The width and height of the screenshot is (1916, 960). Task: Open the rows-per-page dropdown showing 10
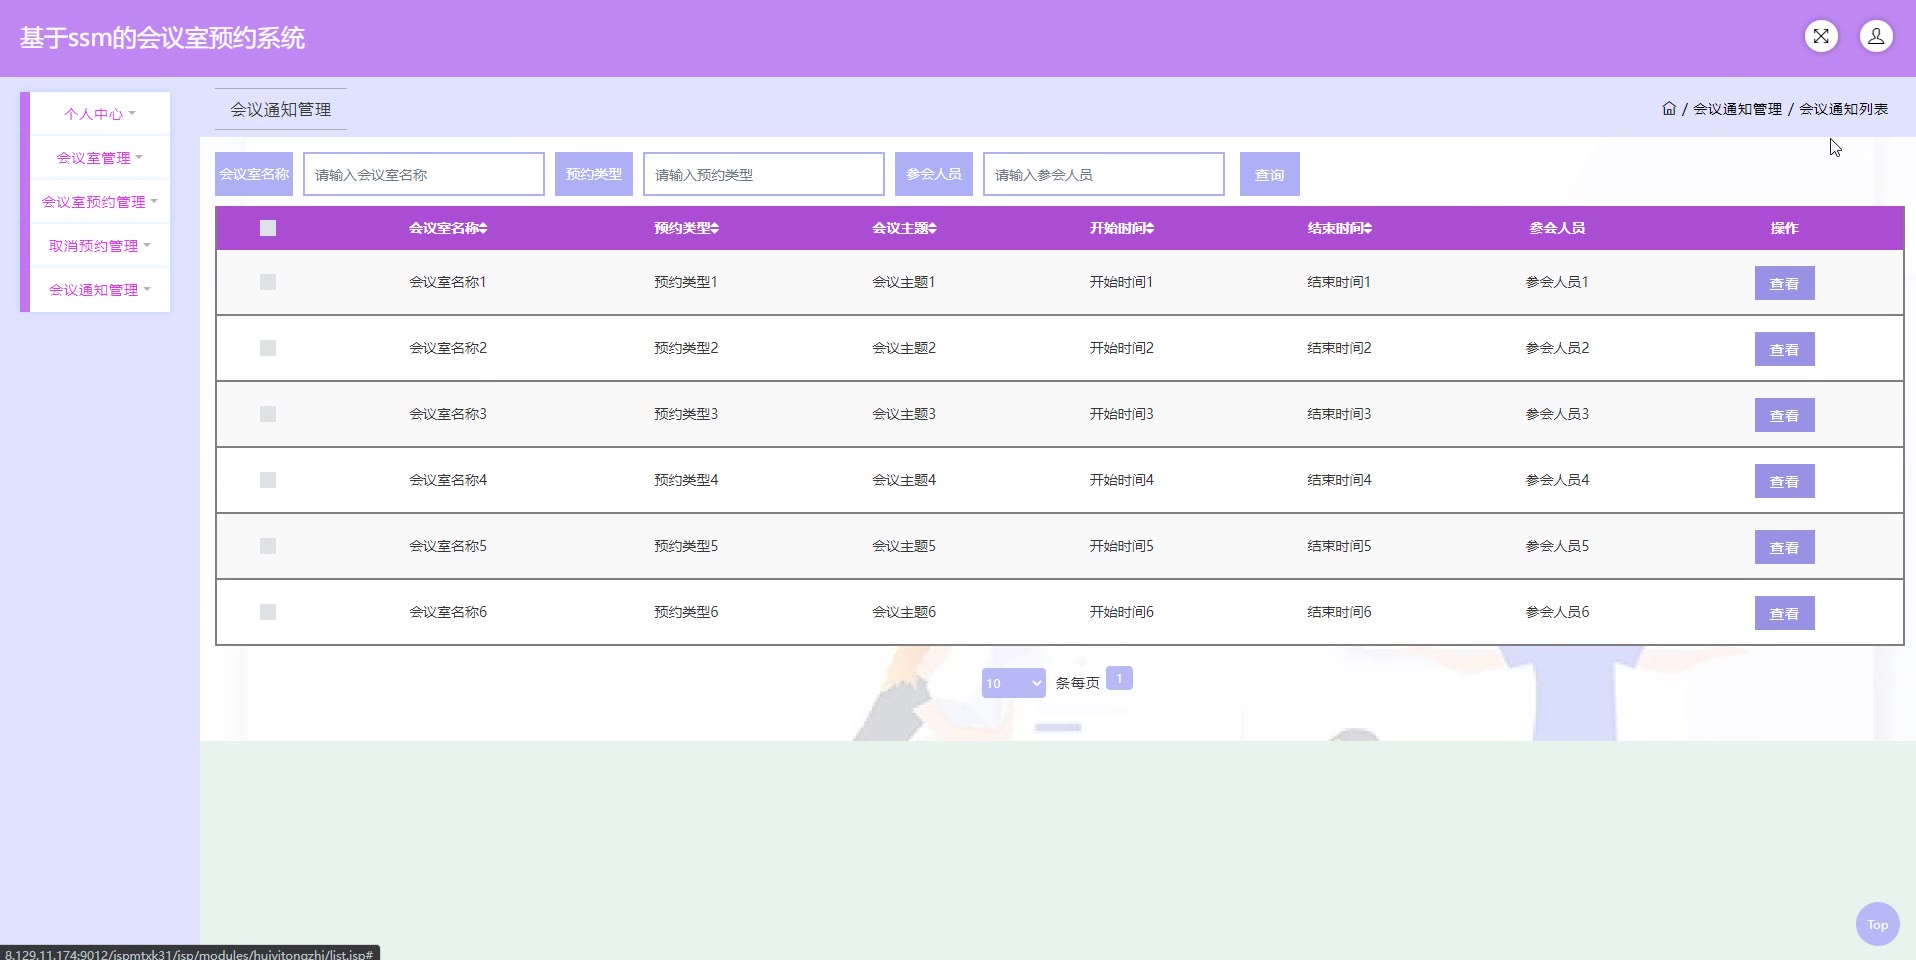pos(1013,683)
